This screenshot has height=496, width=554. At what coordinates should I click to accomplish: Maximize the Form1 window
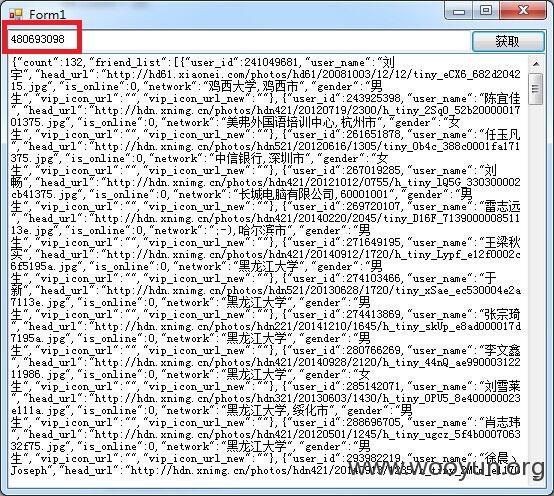tap(486, 11)
